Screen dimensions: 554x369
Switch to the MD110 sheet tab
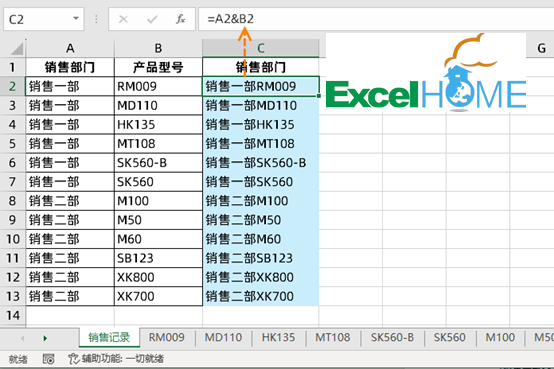tap(223, 338)
